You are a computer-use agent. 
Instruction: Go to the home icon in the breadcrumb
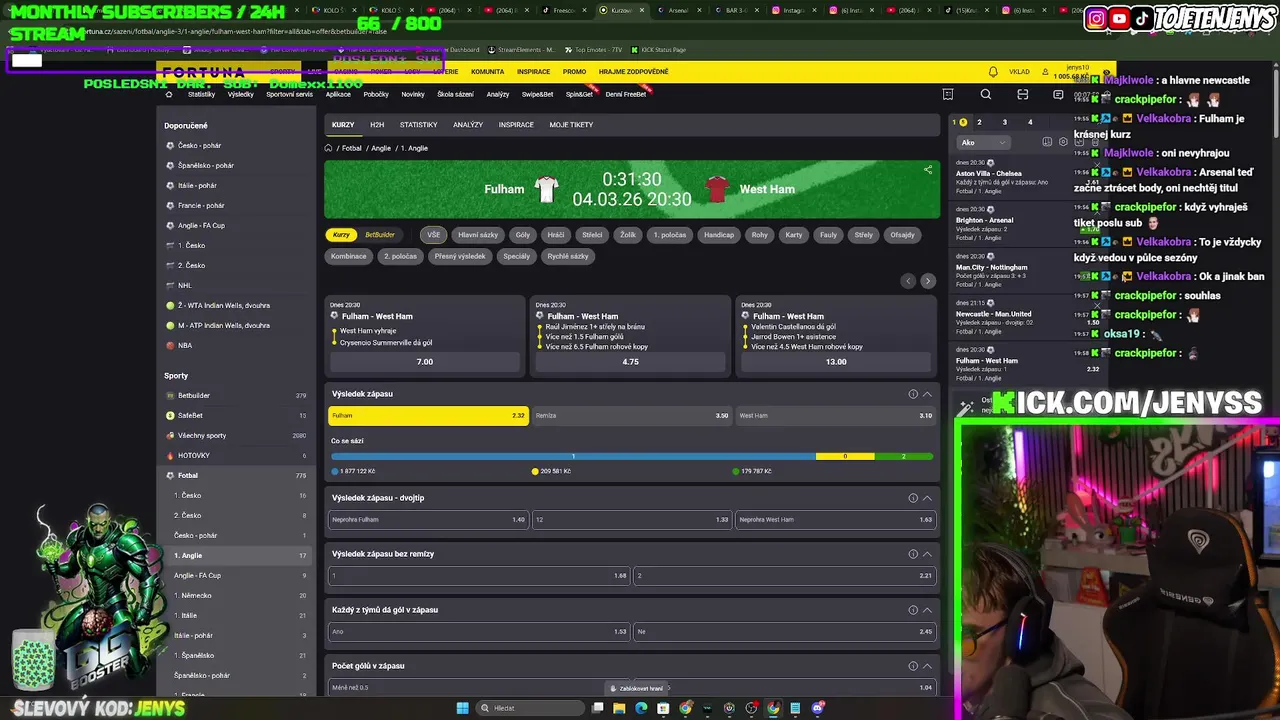click(x=328, y=148)
